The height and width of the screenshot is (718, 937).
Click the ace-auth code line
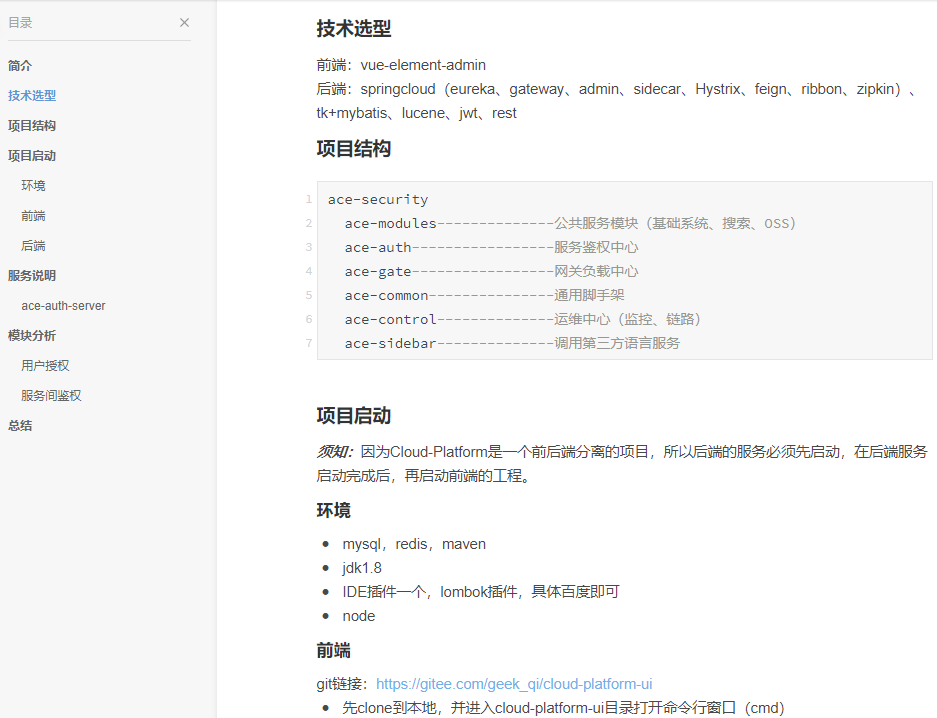[x=491, y=247]
